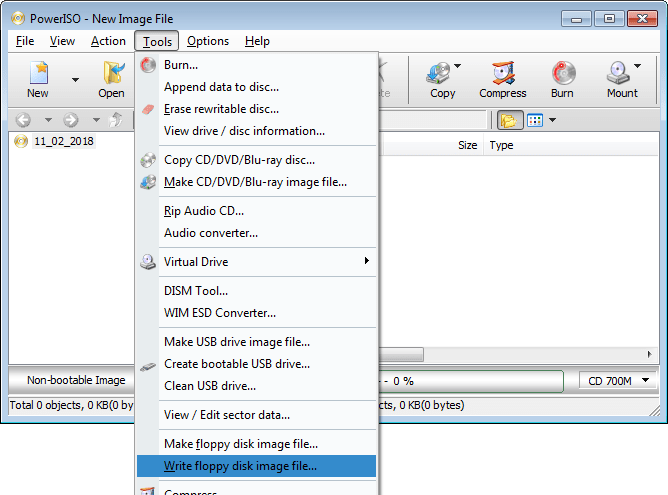The height and width of the screenshot is (495, 668).
Task: Choose Erase rewritable disc...
Action: click(x=256, y=109)
